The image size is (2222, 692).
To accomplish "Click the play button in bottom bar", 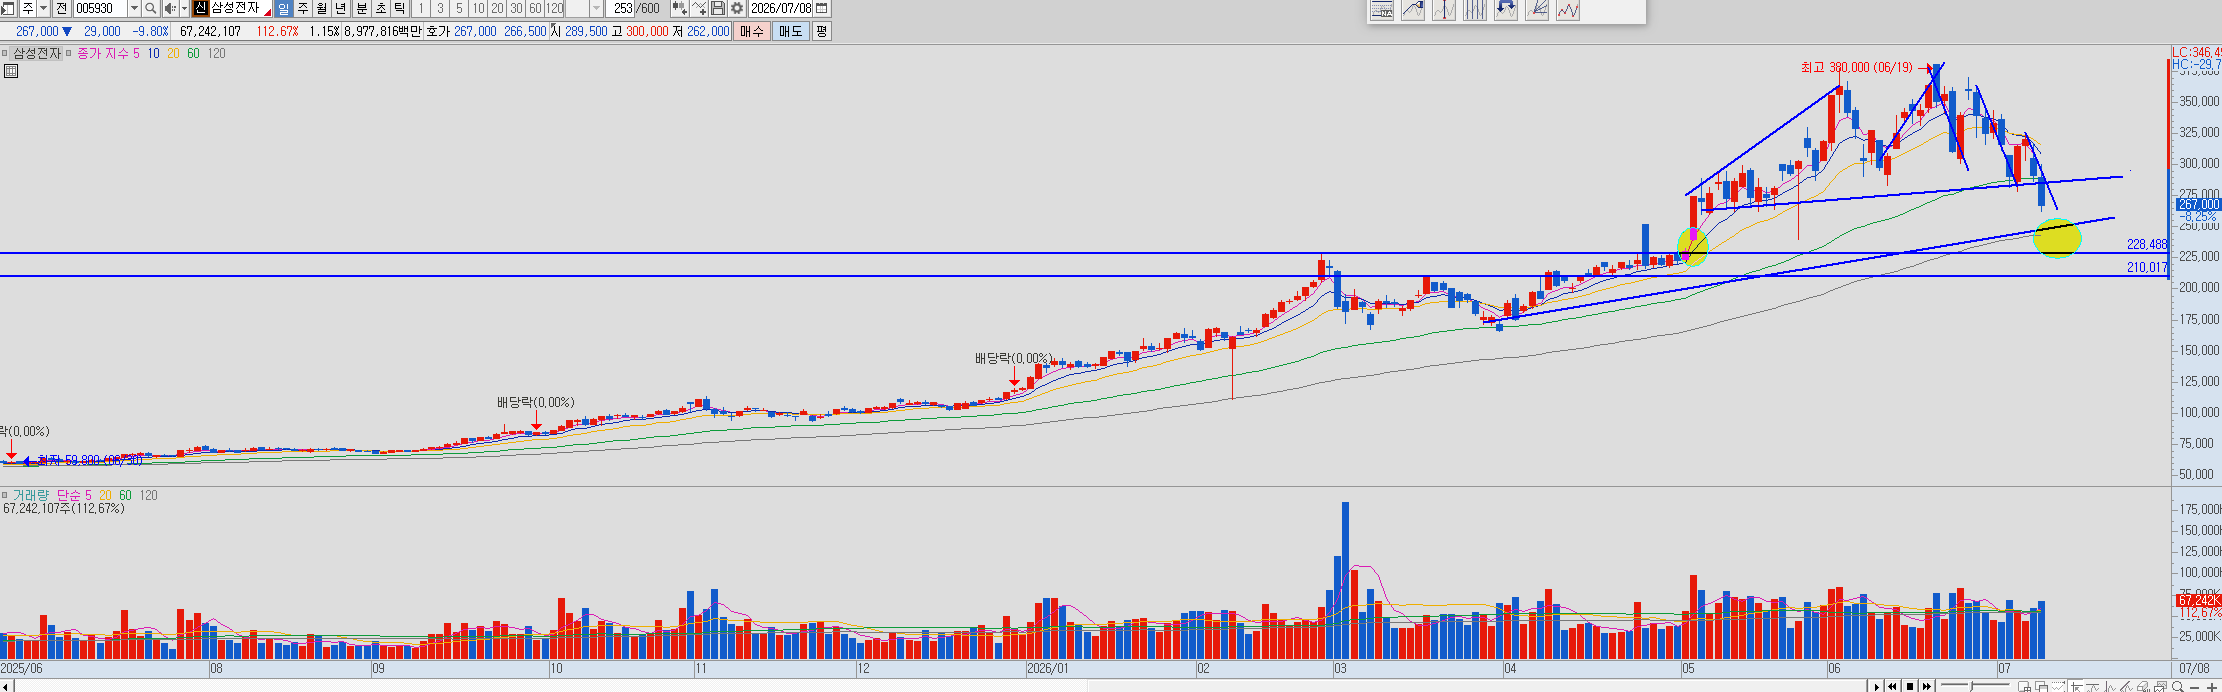I will click(x=1877, y=686).
